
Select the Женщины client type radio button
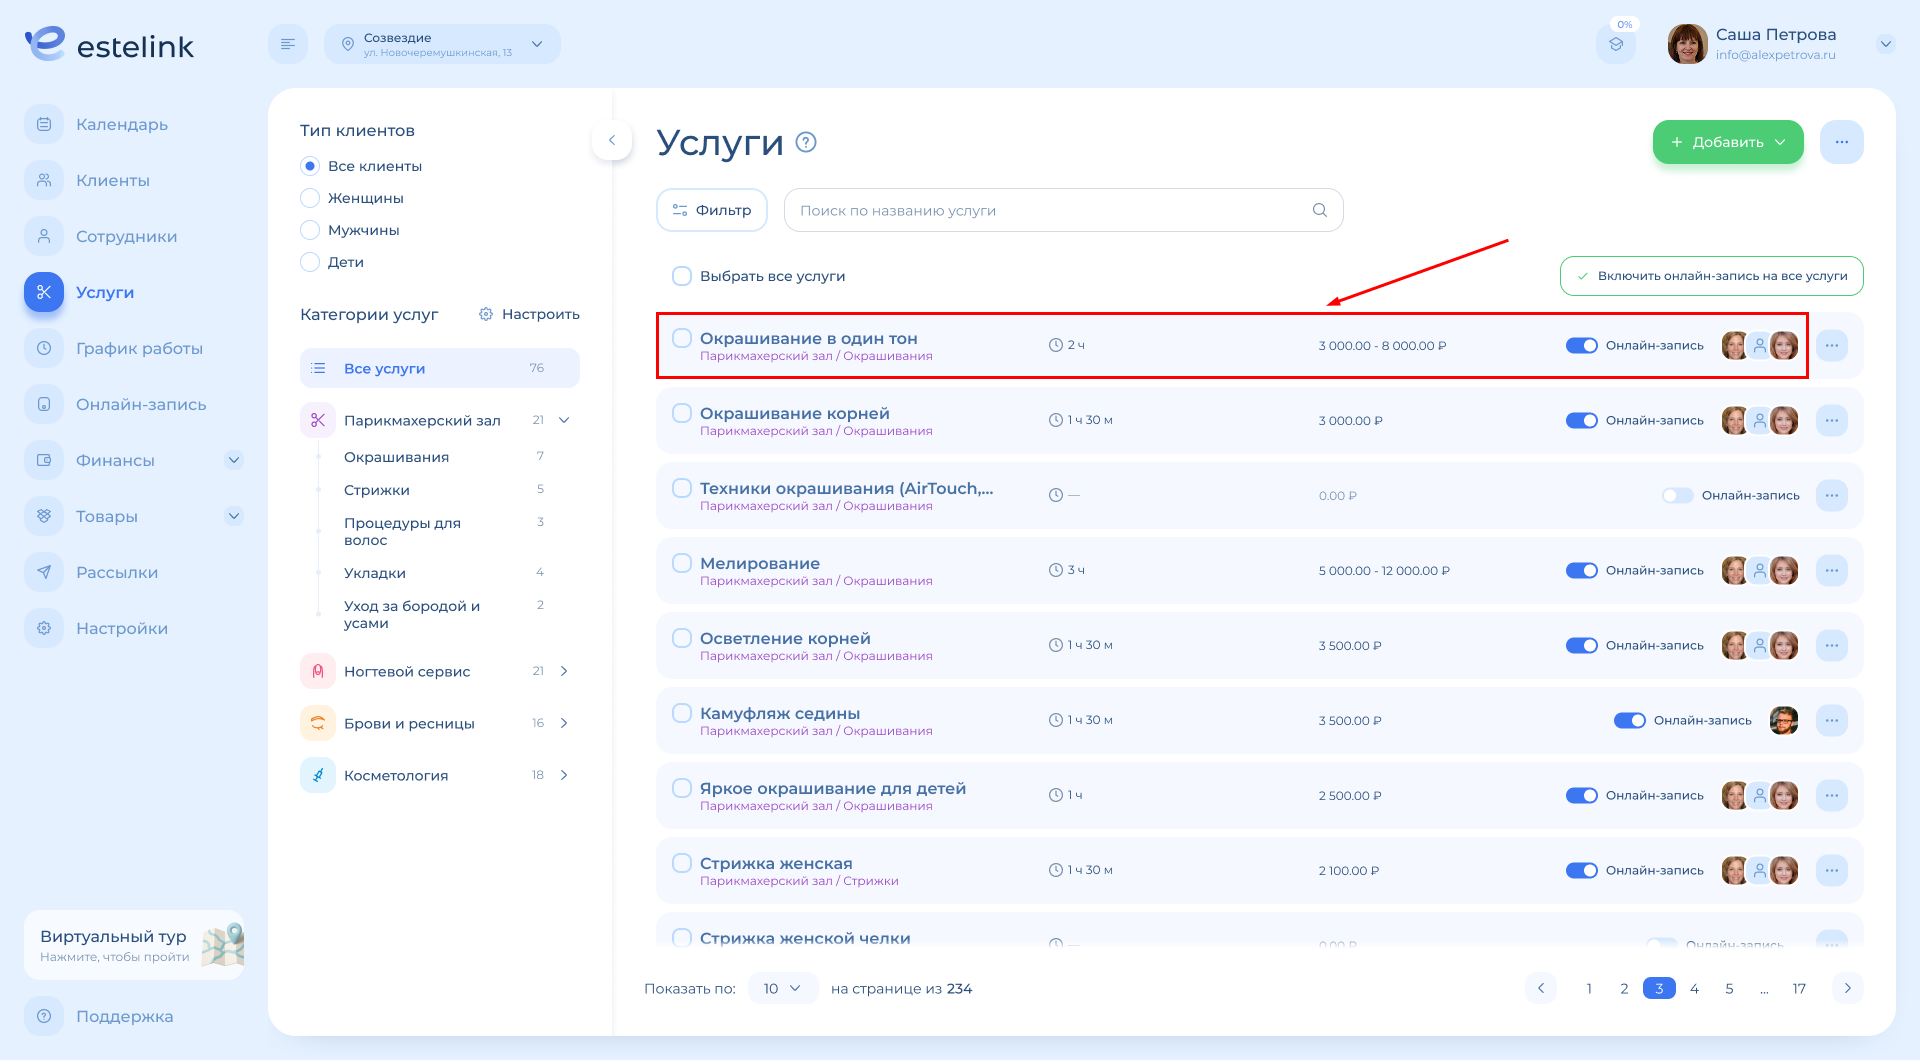pyautogui.click(x=310, y=198)
